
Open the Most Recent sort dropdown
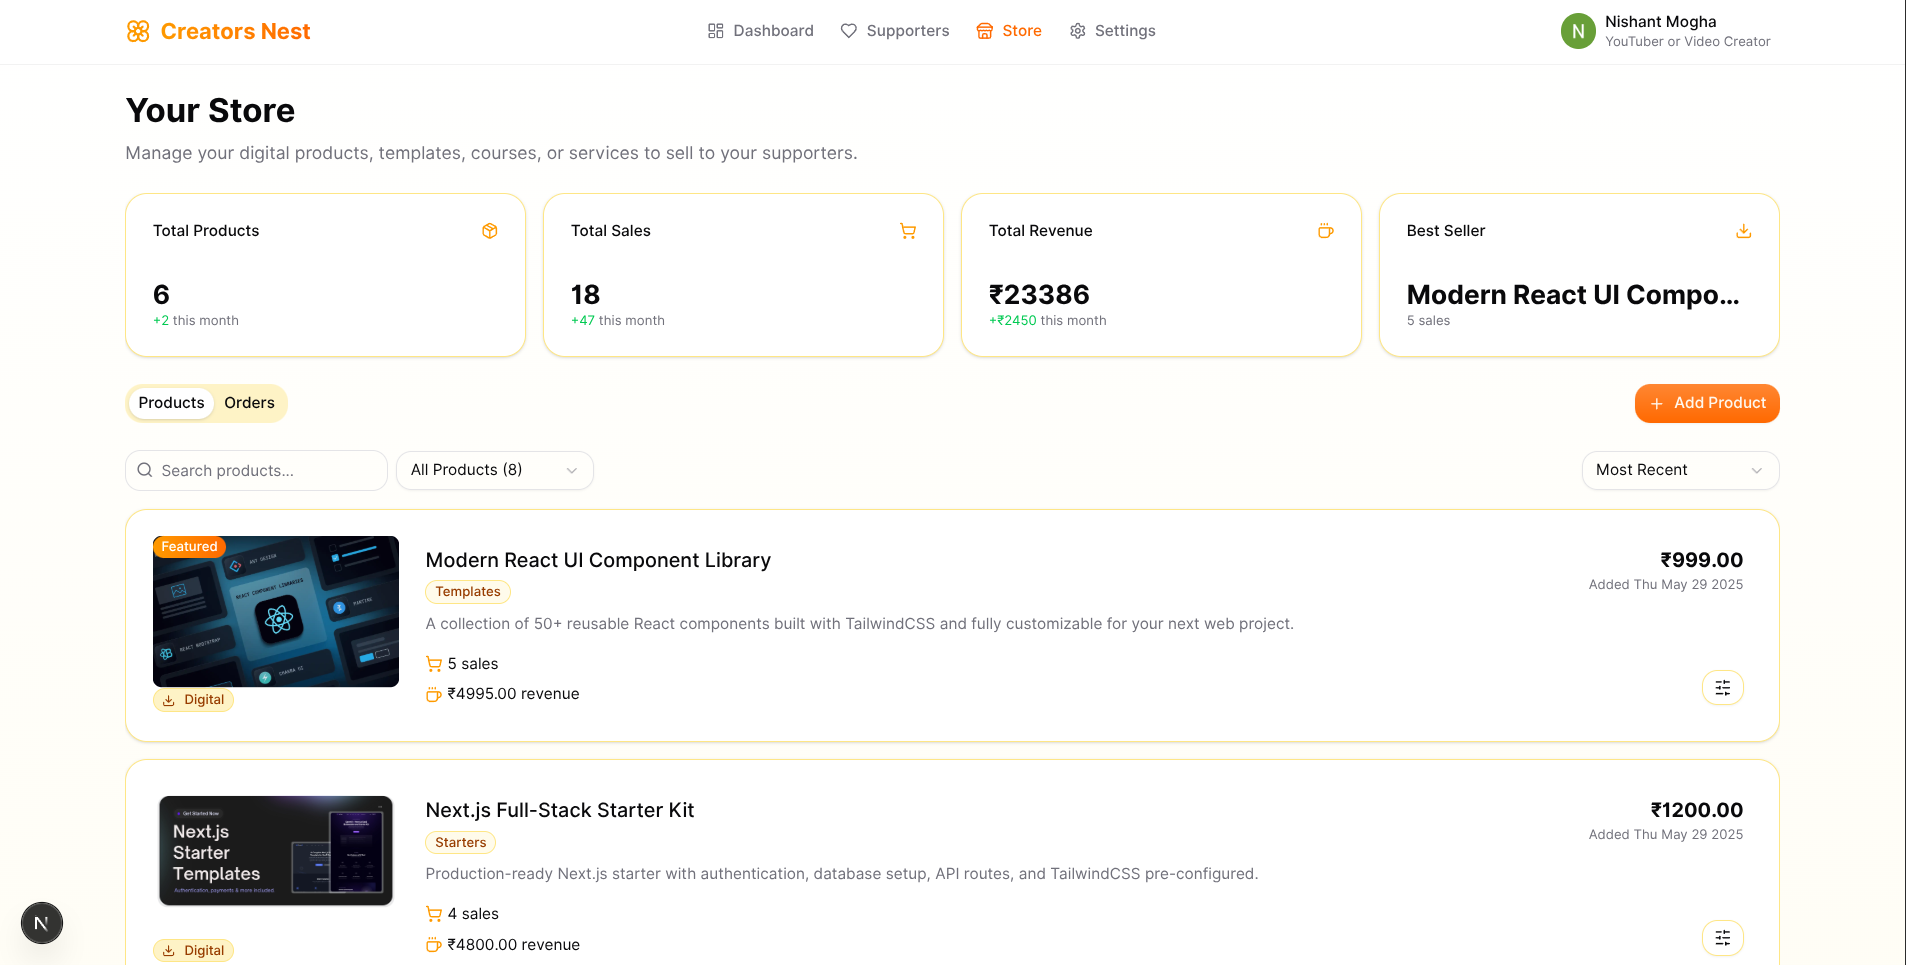click(x=1680, y=470)
